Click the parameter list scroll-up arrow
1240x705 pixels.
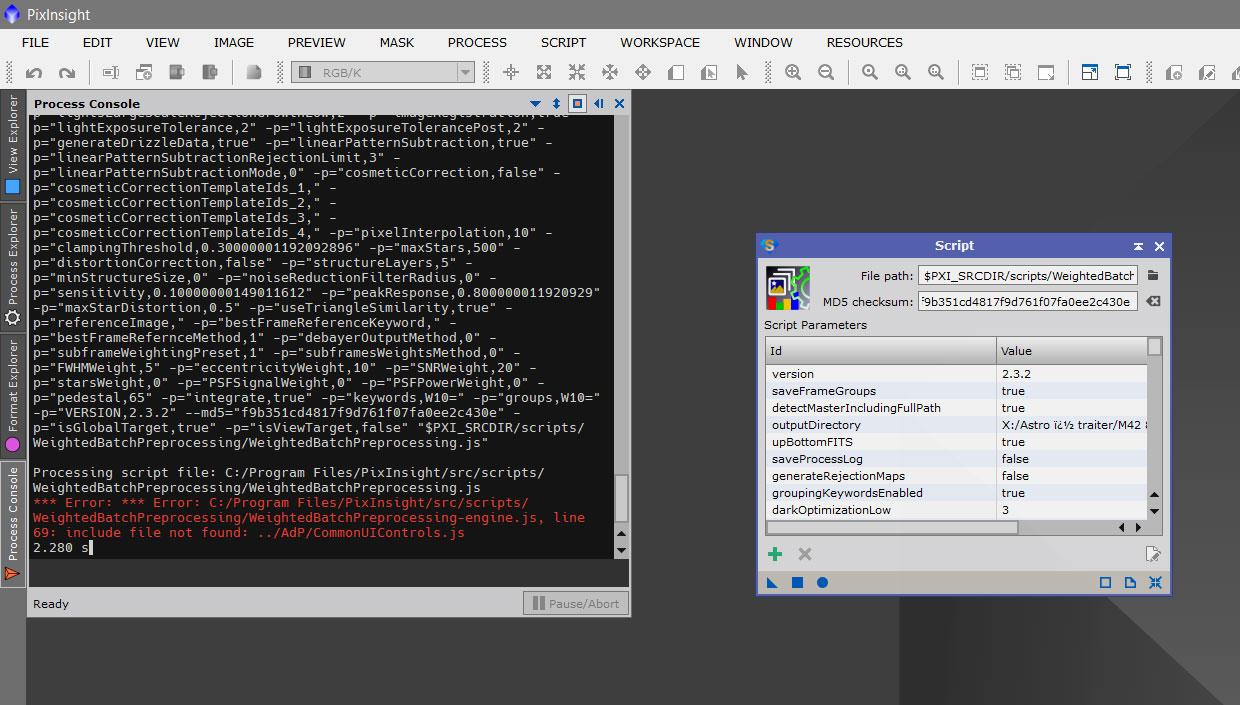click(1155, 494)
